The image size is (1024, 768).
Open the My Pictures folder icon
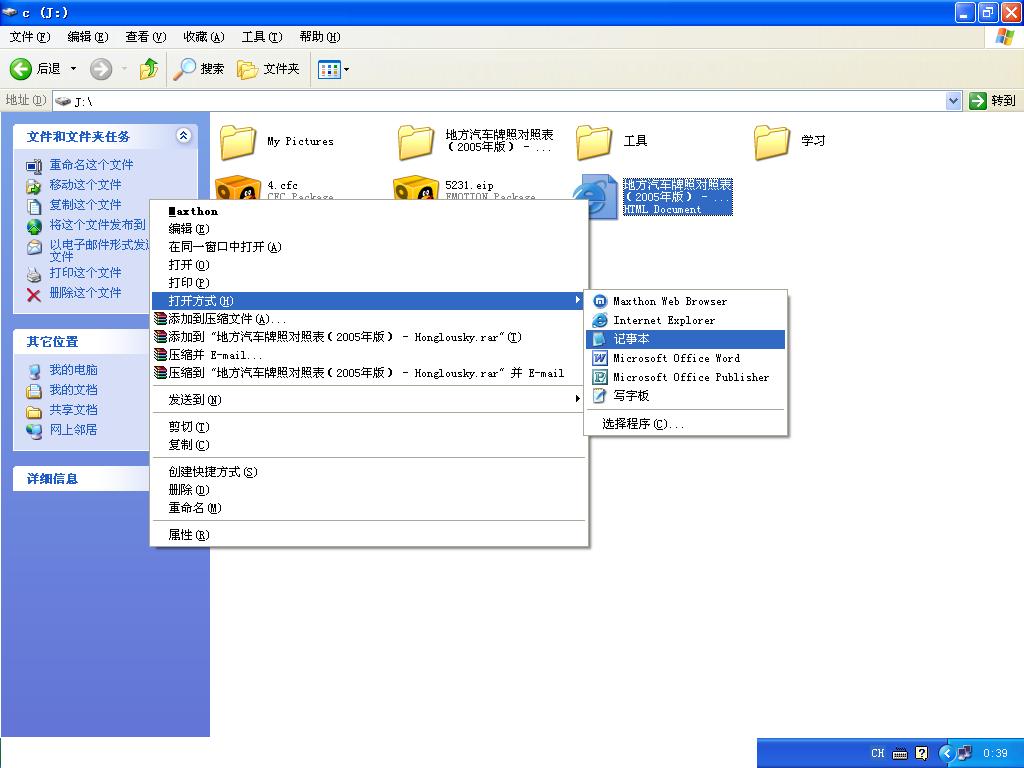(238, 142)
